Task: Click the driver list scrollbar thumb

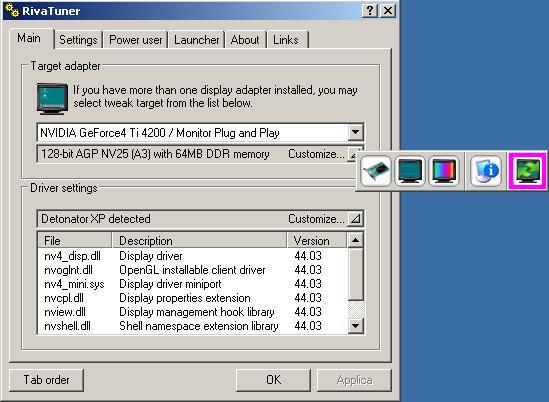Action: pos(355,274)
